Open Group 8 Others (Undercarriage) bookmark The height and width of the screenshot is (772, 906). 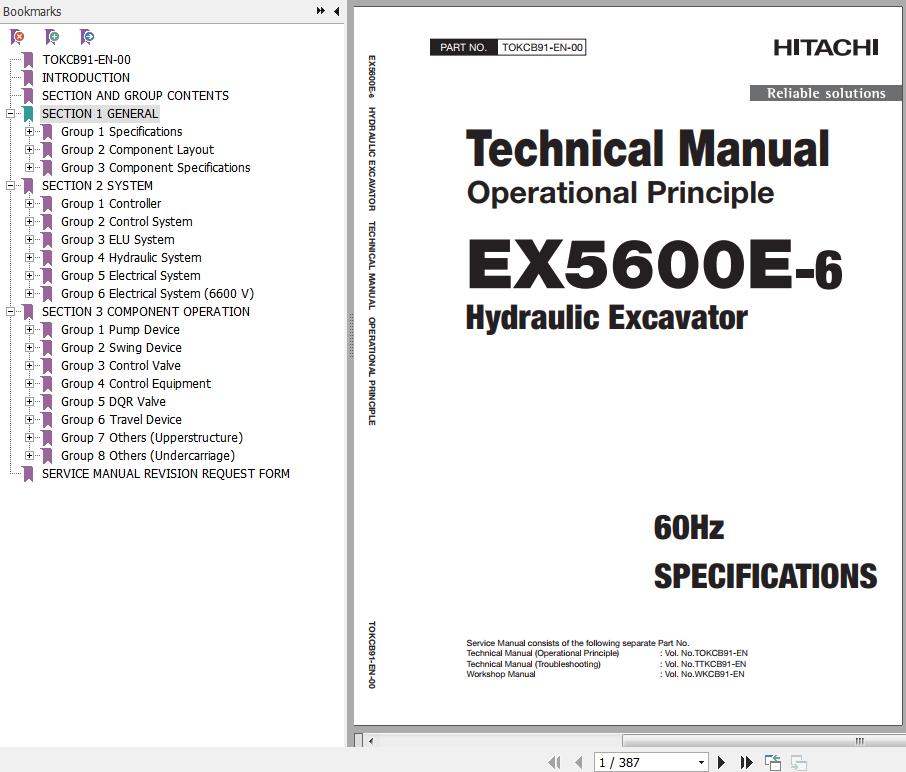[148, 455]
